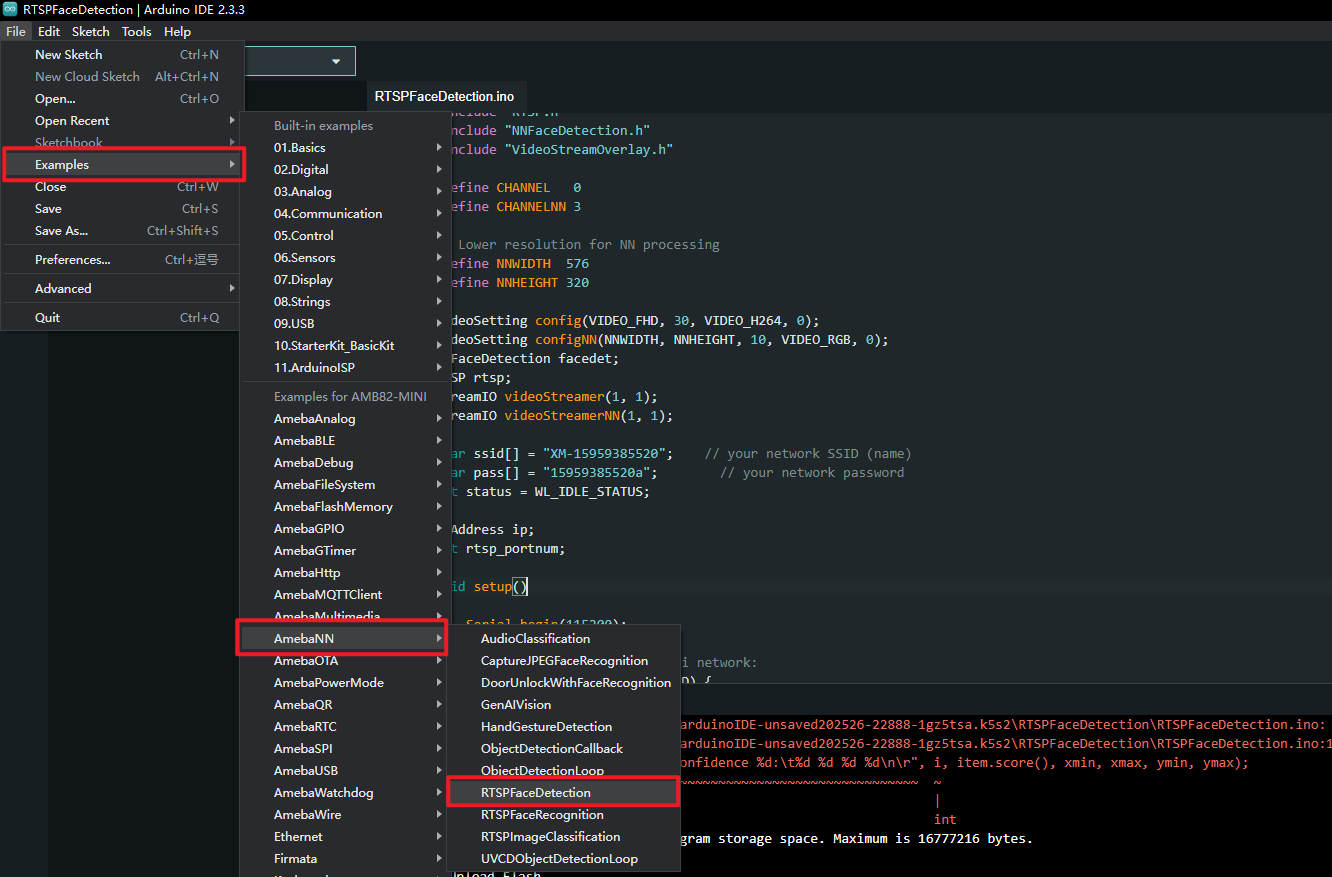Expand the 11.ArduinoISP examples

pos(345,368)
